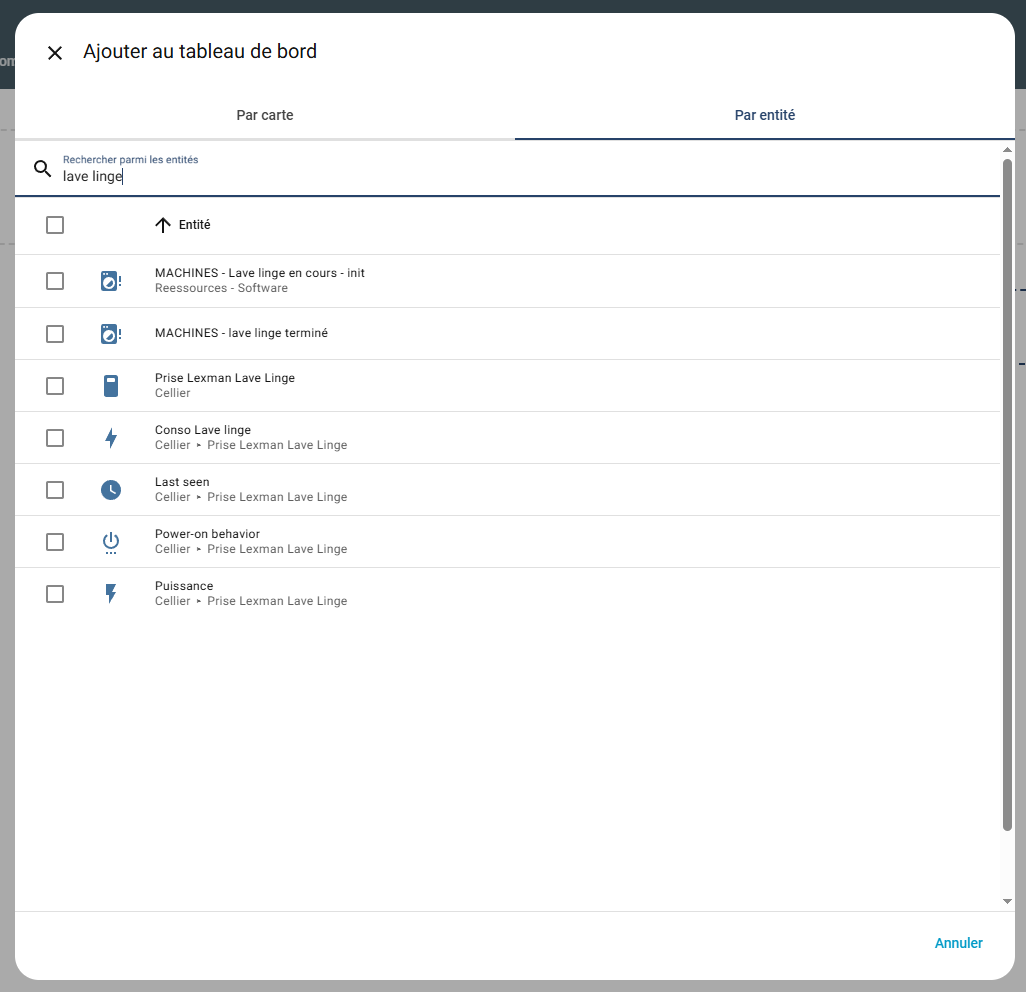Switch to the 'Par carte' tab
This screenshot has width=1026, height=992.
click(265, 115)
